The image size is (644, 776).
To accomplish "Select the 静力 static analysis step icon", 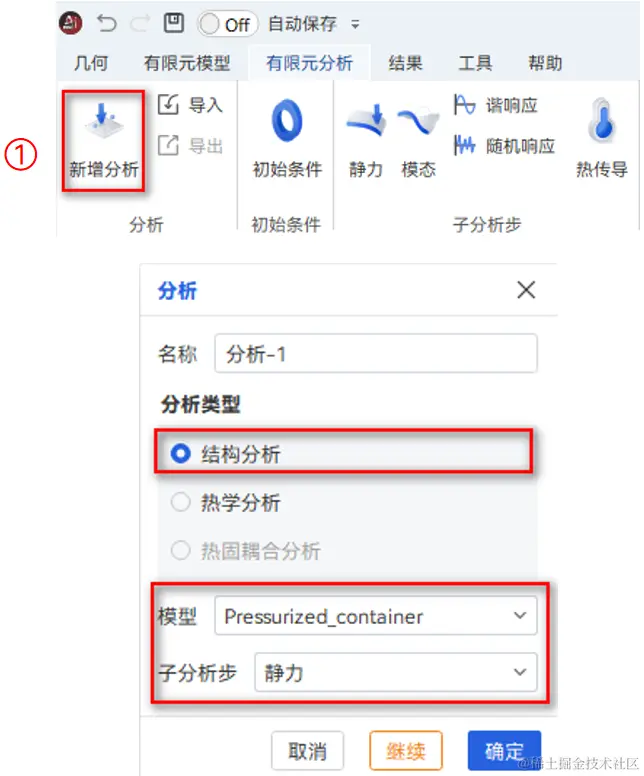I will click(x=366, y=120).
